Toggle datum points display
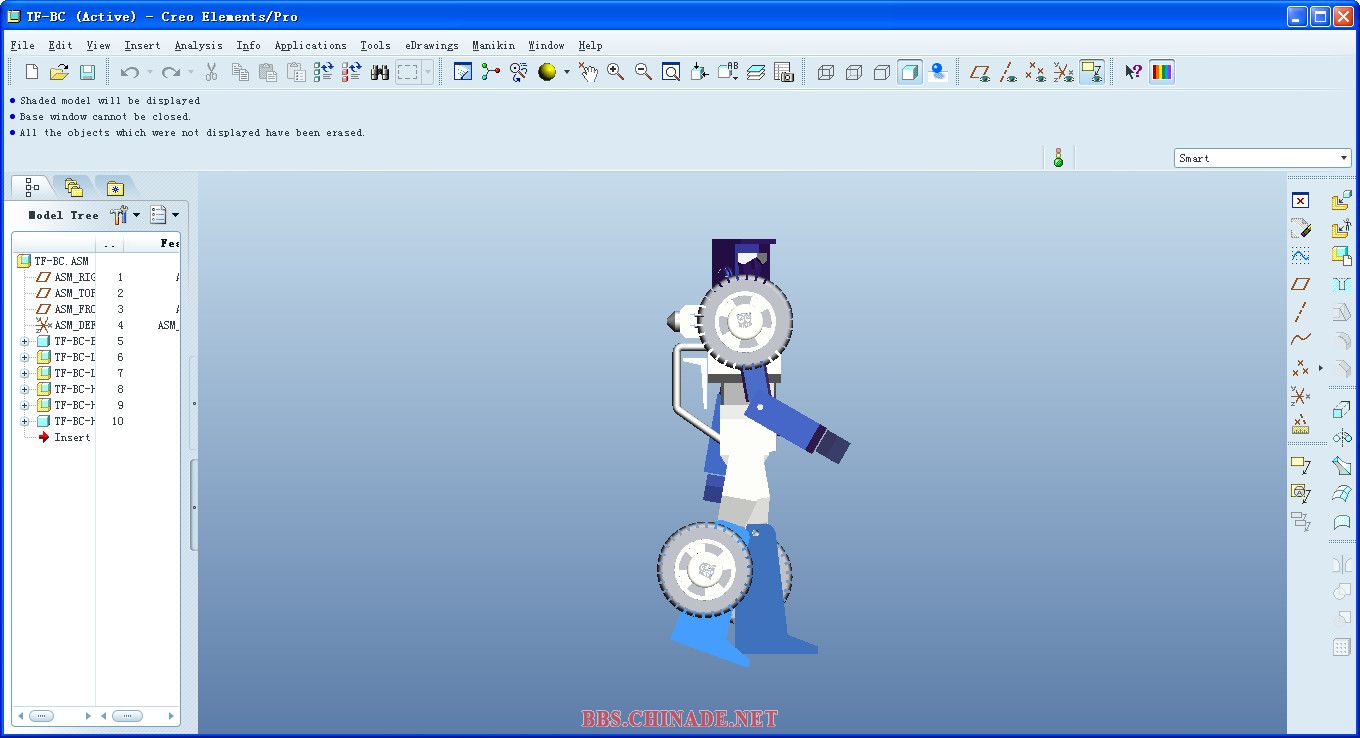 [1036, 72]
